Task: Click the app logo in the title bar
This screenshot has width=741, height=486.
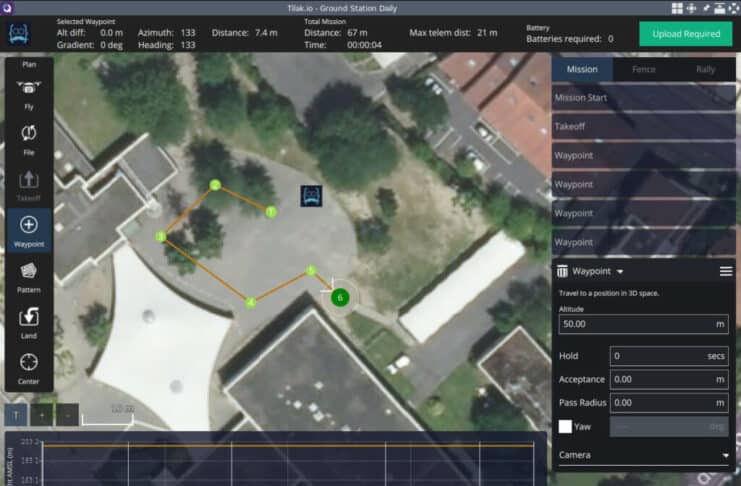Action: 7,8
